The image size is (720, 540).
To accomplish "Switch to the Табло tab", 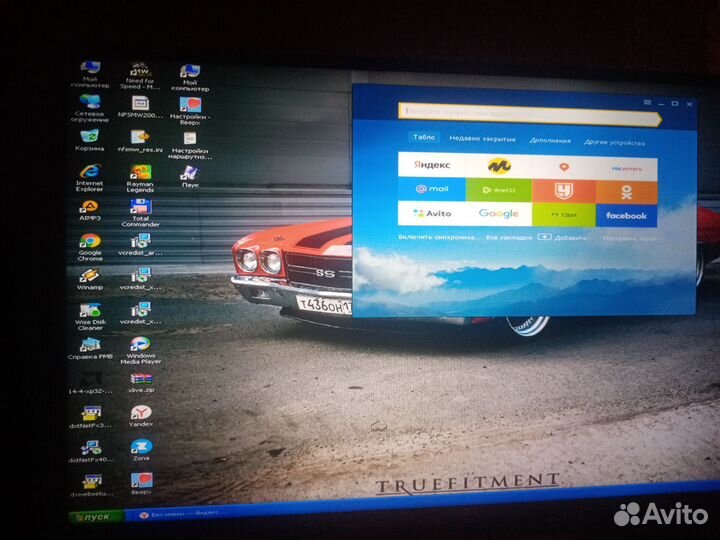I will point(424,139).
